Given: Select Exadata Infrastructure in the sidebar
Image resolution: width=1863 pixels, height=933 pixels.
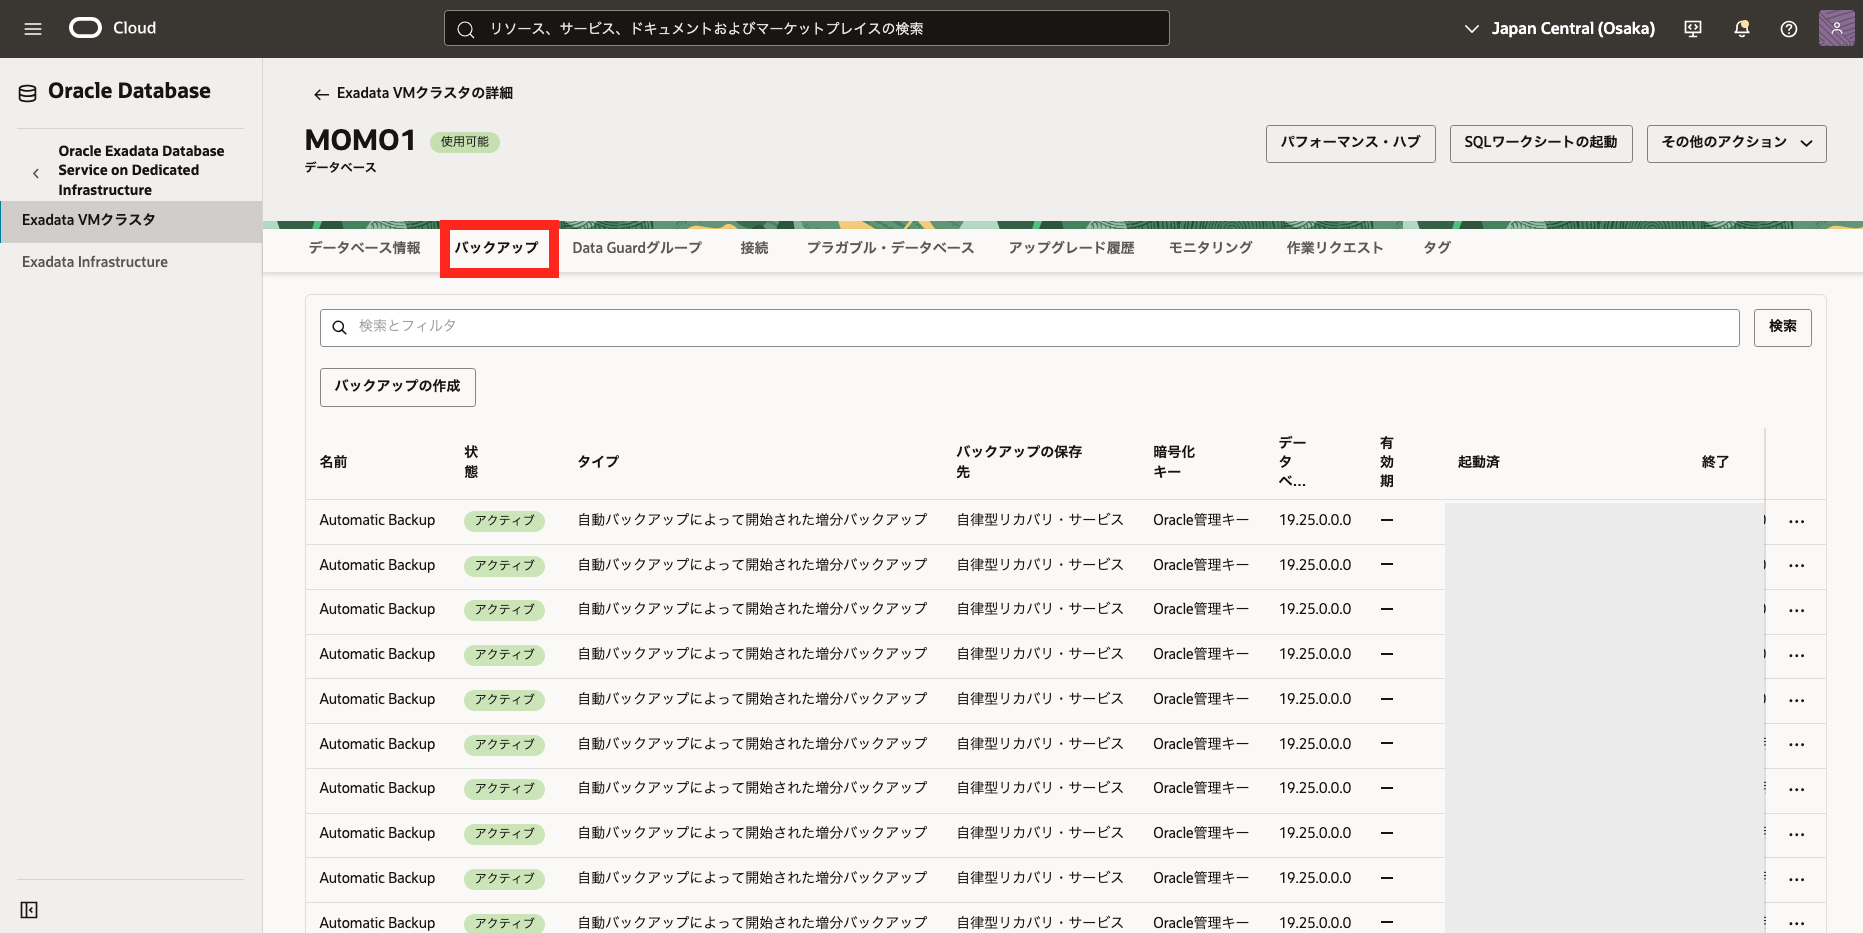Looking at the screenshot, I should point(95,262).
